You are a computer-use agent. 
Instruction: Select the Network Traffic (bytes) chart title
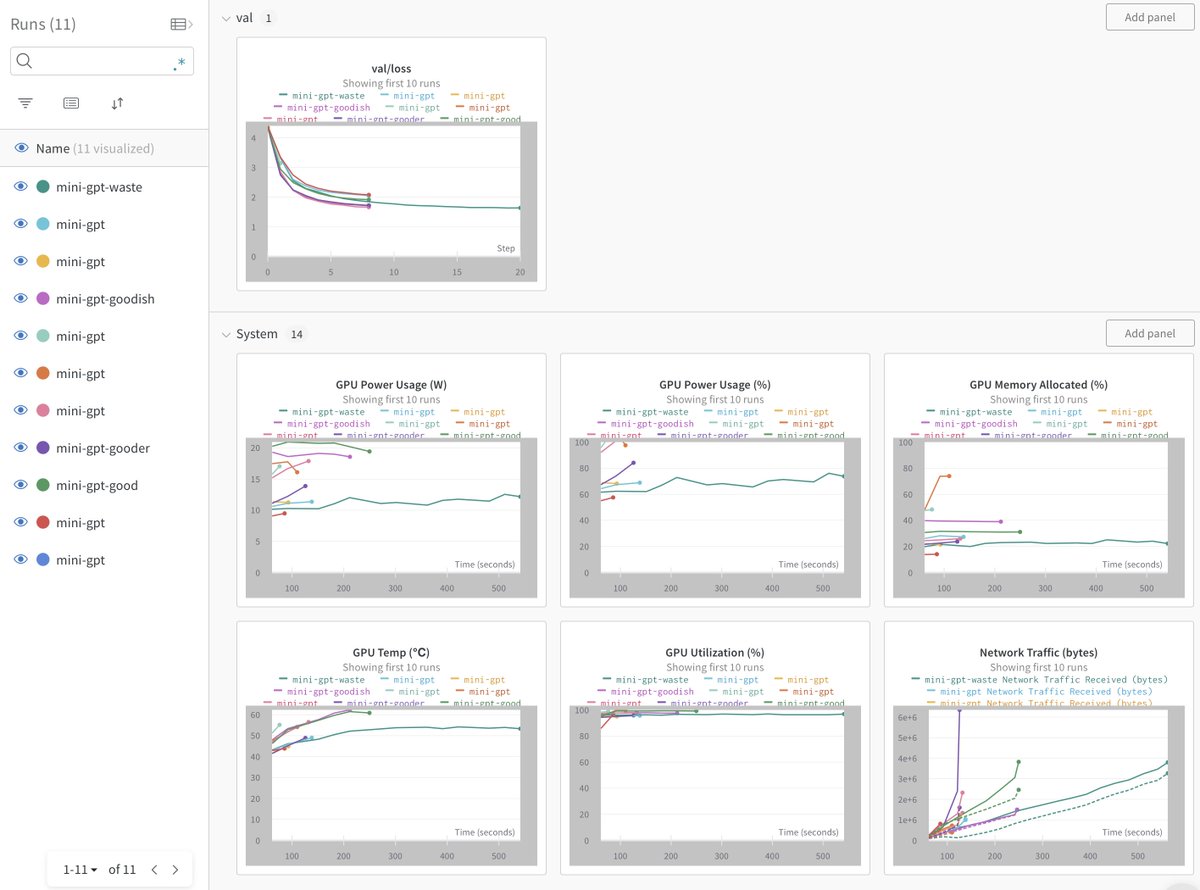click(x=1038, y=653)
